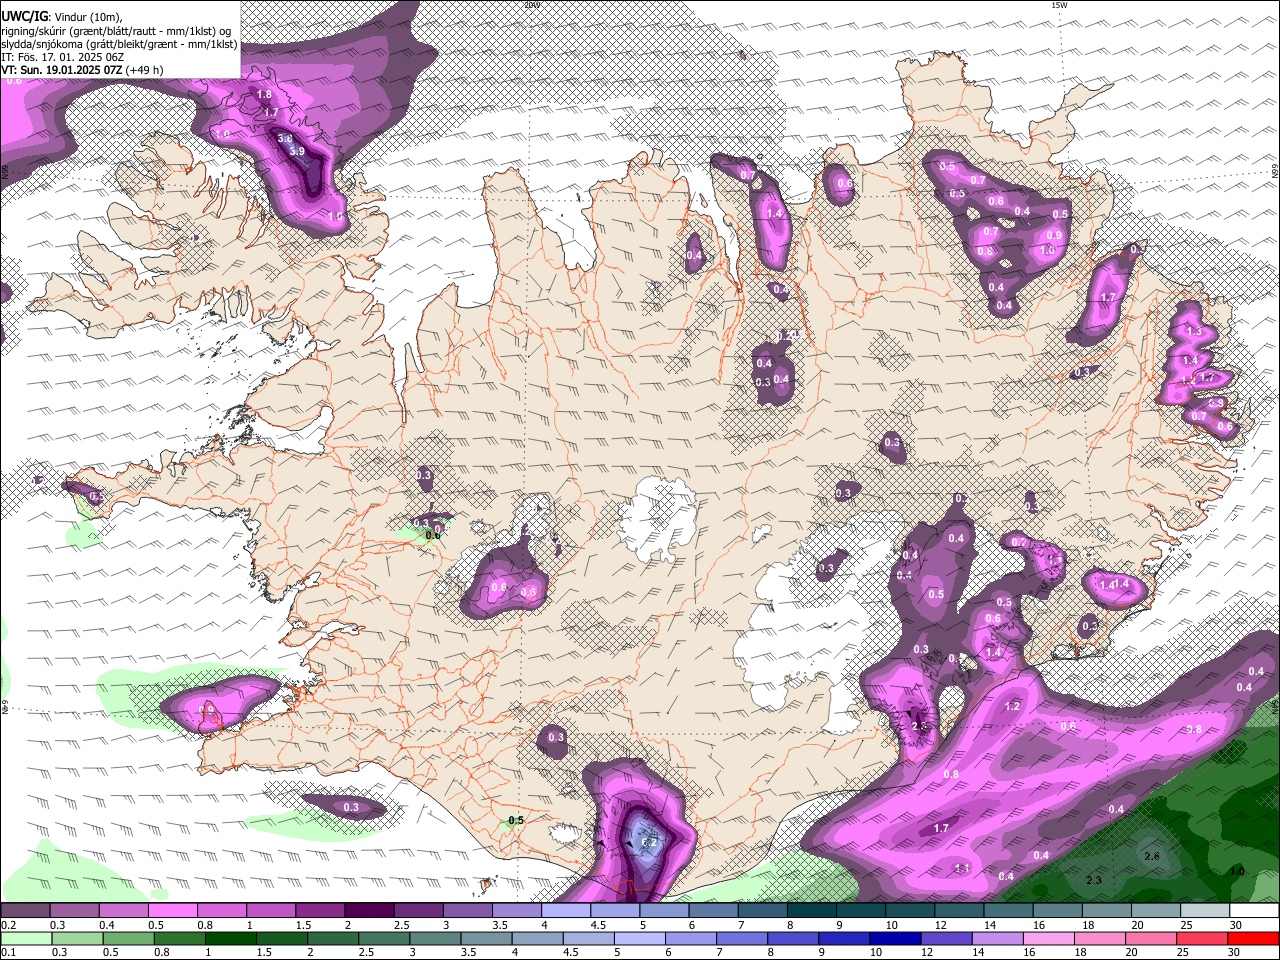Click the darkest green legend swatch between 1 and 1.5
The width and height of the screenshot is (1280, 960).
(x=230, y=938)
